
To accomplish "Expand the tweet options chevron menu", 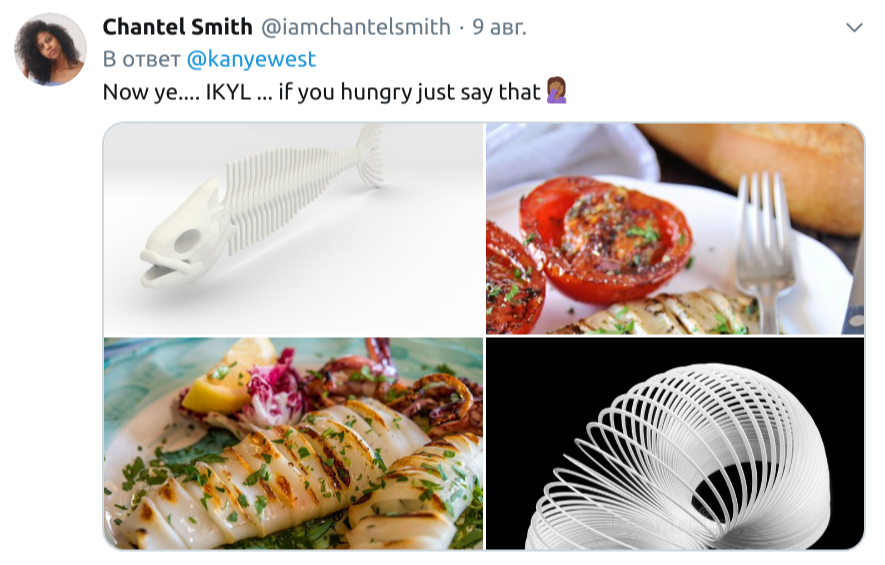I will click(x=854, y=27).
